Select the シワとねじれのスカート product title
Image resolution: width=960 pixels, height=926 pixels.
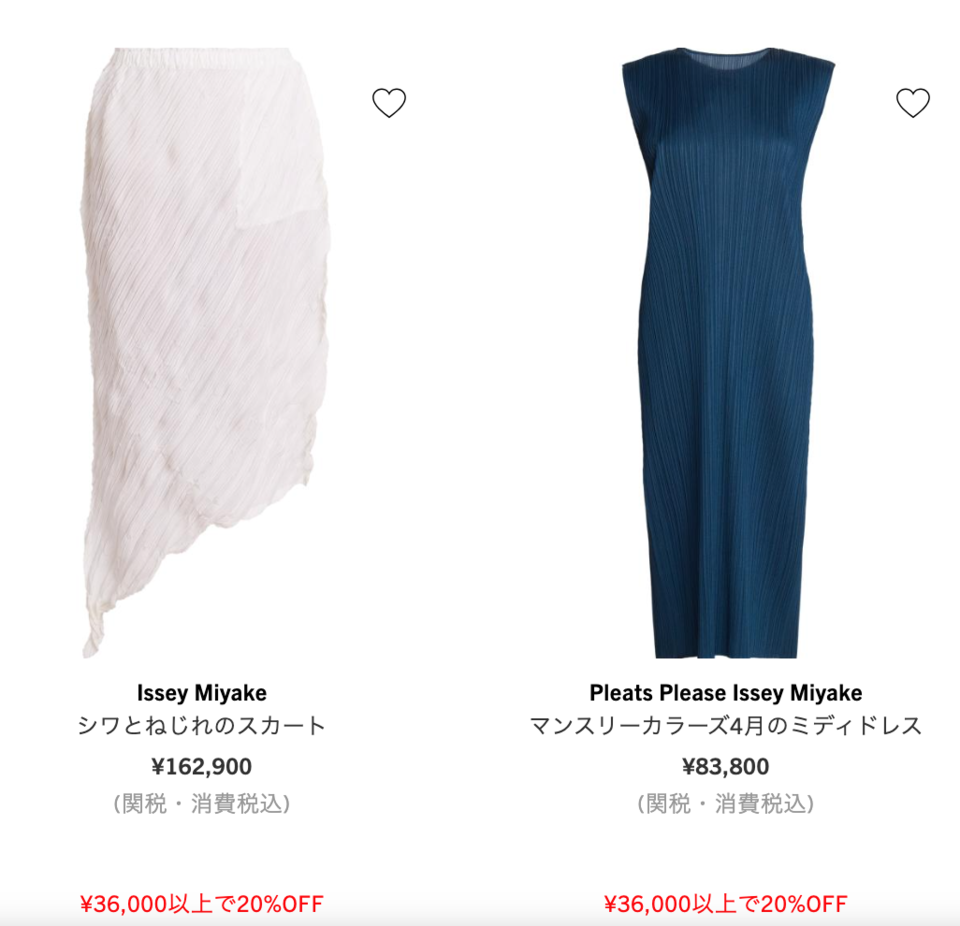[201, 726]
